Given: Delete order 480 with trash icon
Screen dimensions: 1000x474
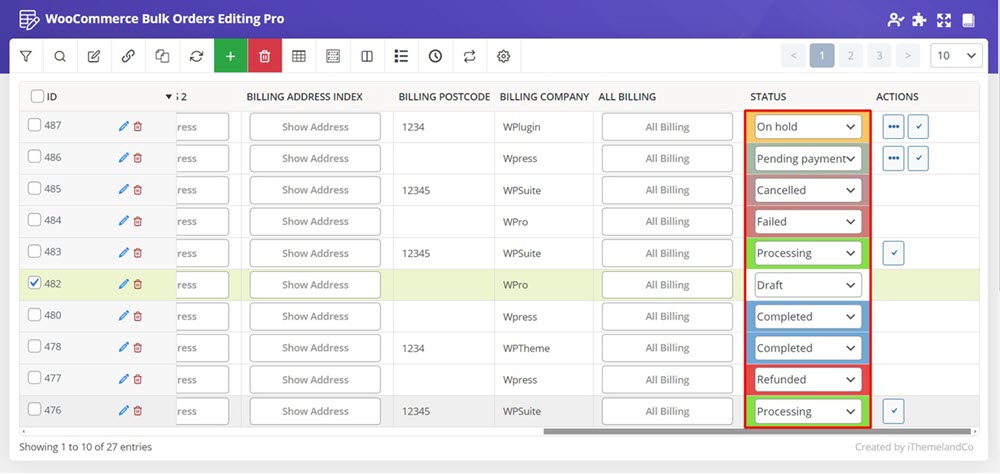Looking at the screenshot, I should pos(138,316).
